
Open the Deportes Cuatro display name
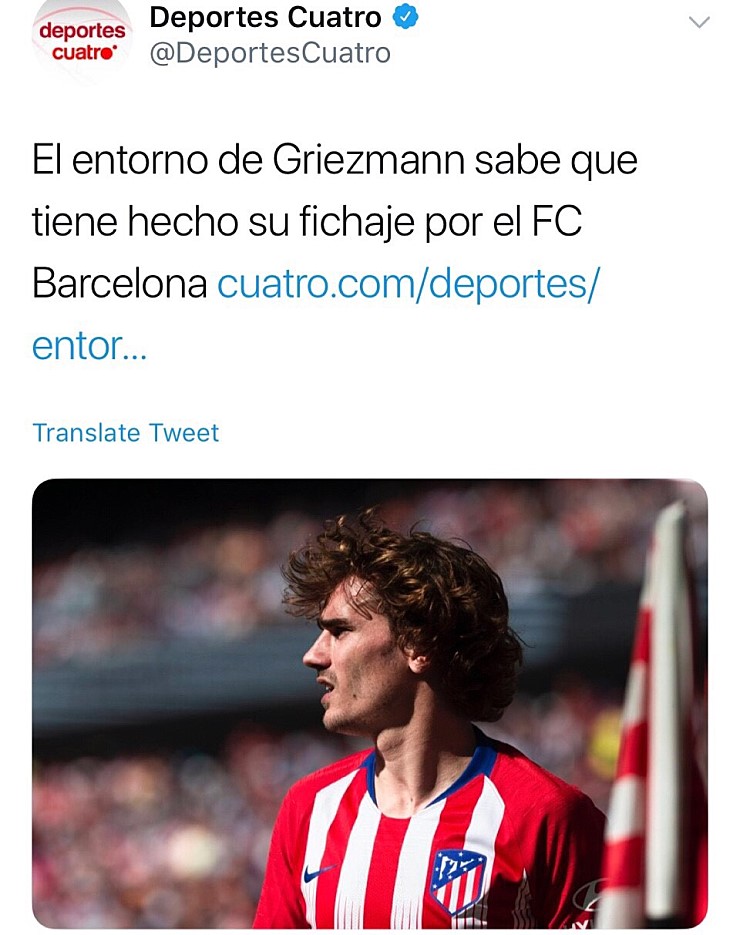(265, 17)
